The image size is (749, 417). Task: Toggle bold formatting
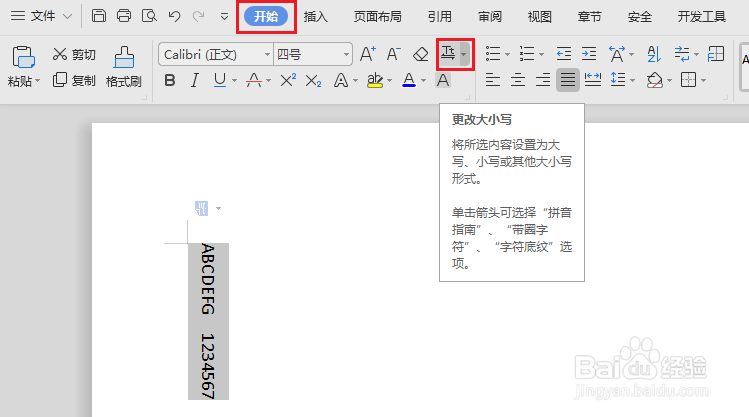(x=170, y=80)
